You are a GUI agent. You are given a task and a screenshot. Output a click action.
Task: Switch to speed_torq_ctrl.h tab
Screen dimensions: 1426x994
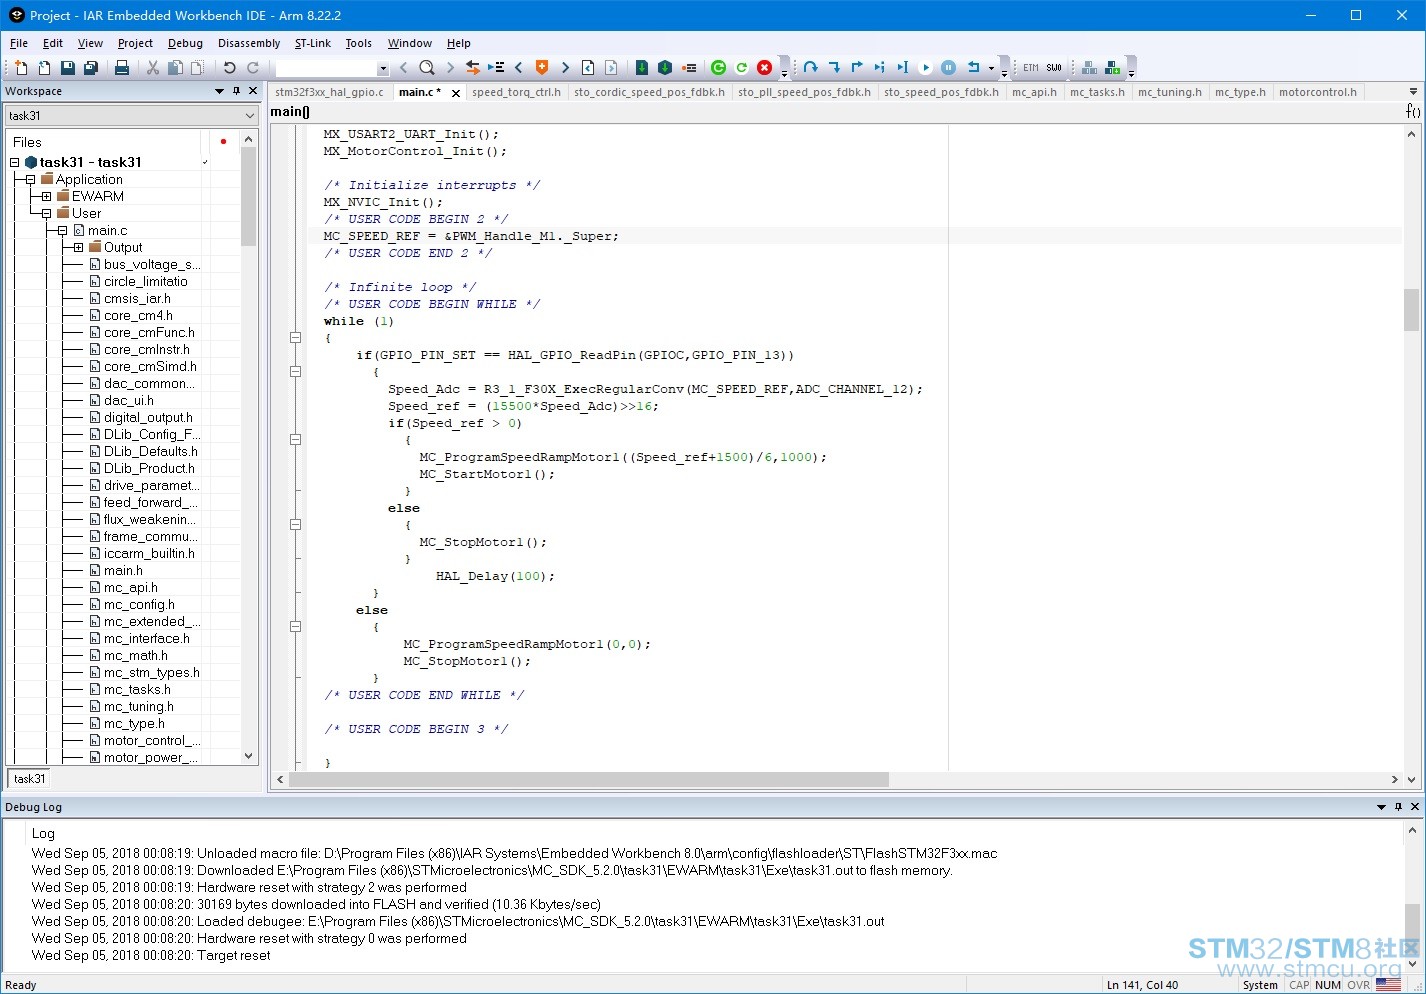pos(516,92)
